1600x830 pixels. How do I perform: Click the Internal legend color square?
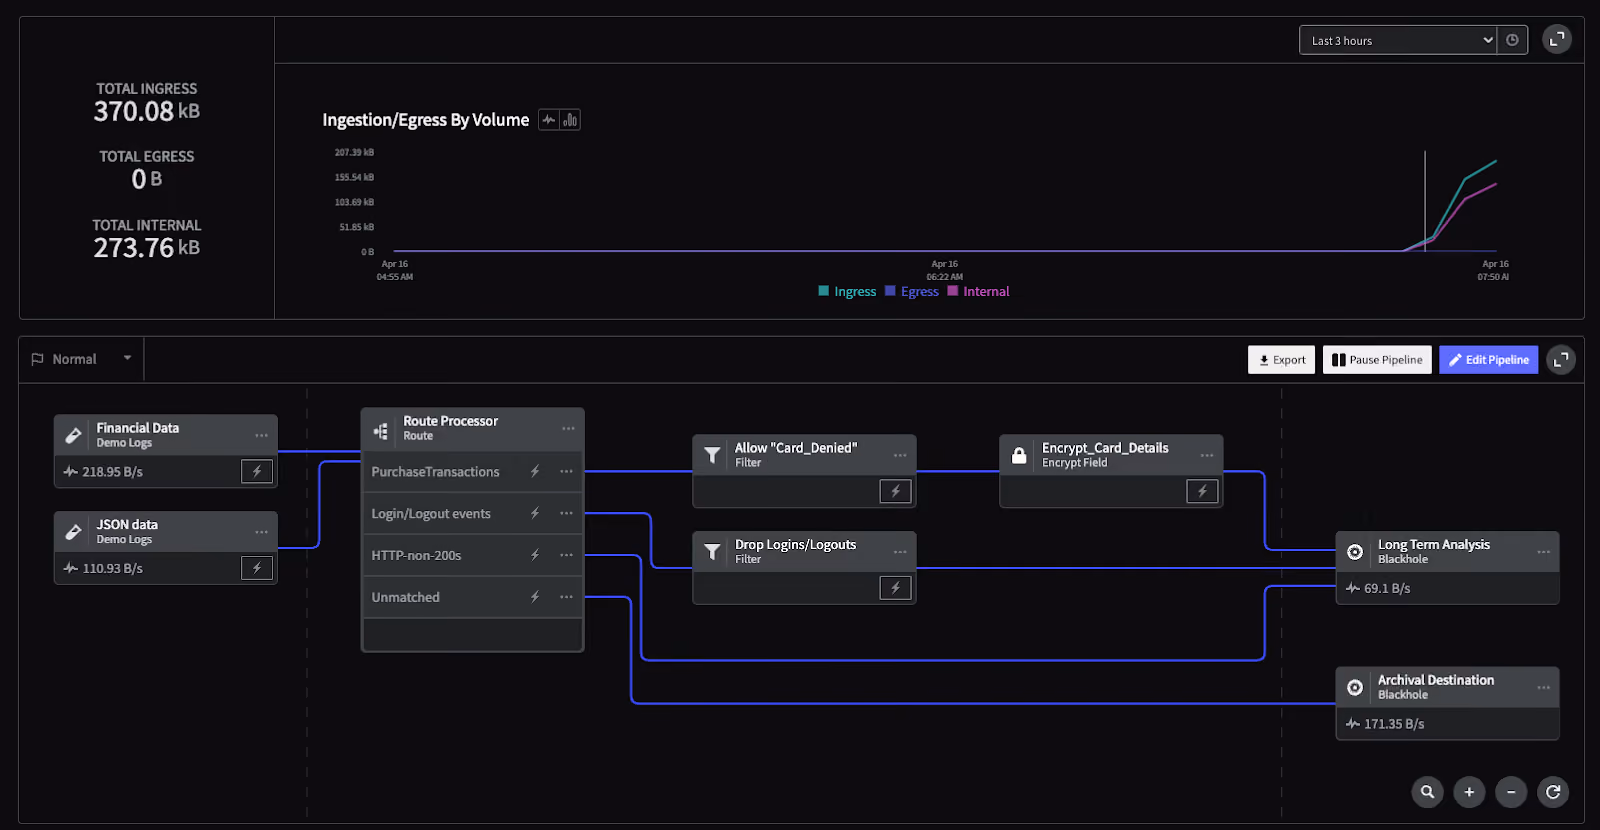(x=953, y=291)
